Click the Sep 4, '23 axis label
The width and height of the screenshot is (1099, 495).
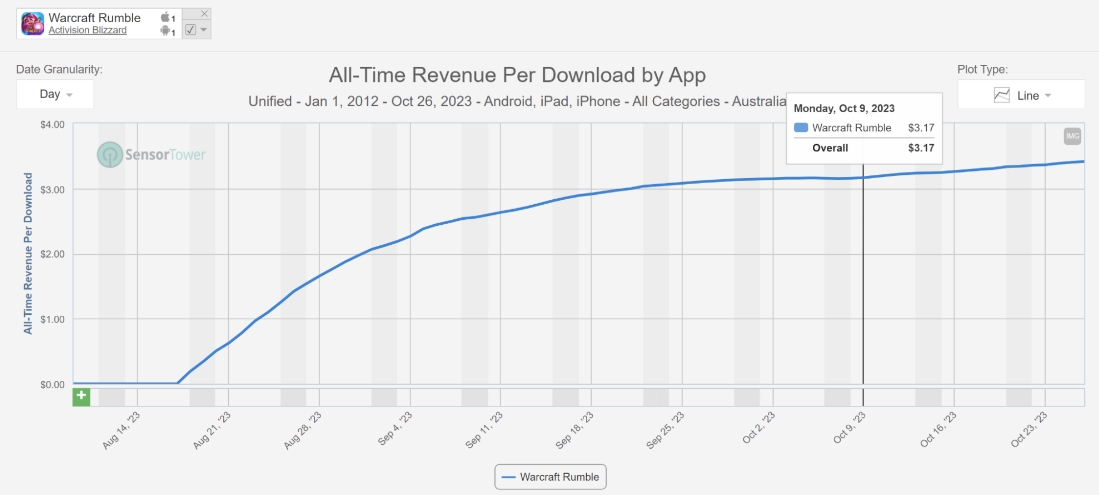click(x=397, y=429)
